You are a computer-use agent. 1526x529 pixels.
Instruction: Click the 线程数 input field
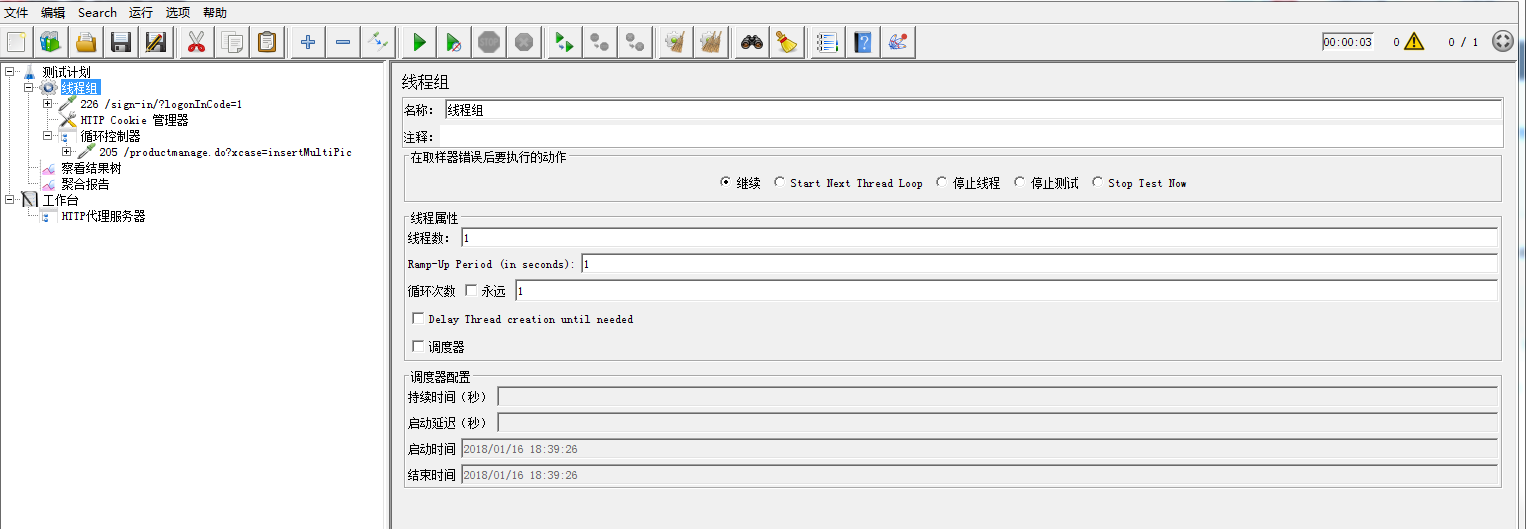[979, 238]
